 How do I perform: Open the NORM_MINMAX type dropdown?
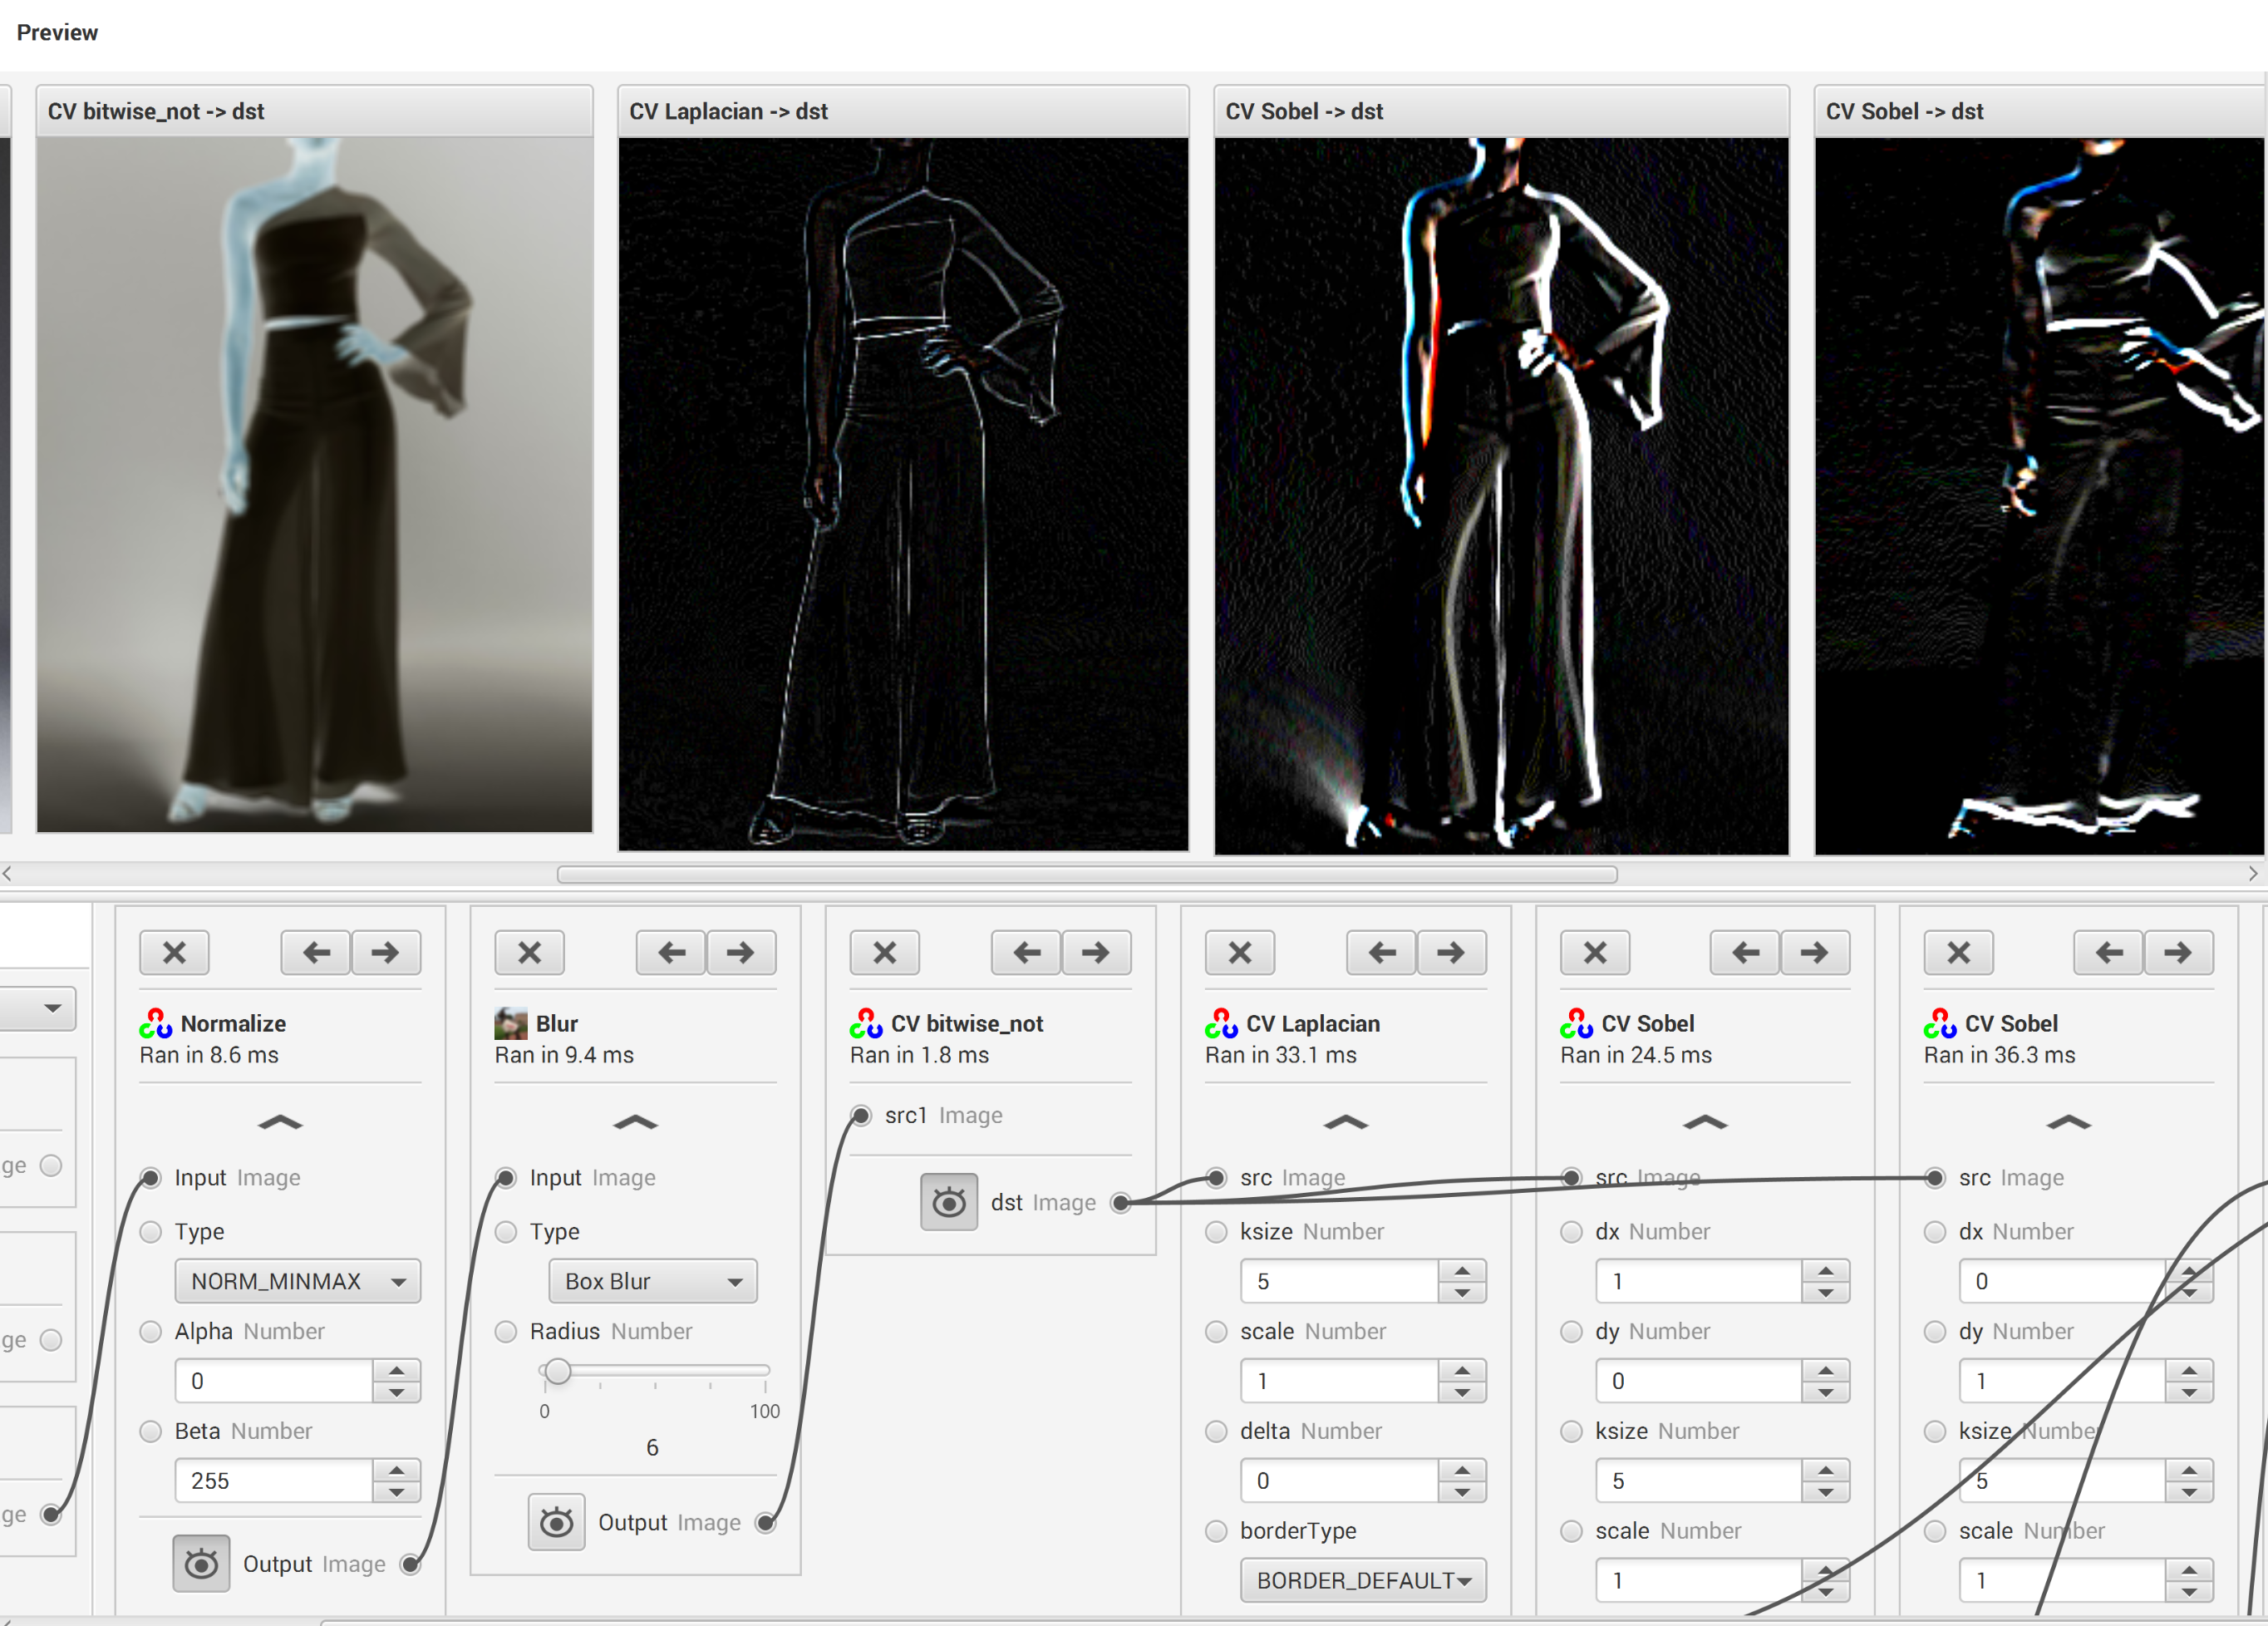coord(297,1281)
